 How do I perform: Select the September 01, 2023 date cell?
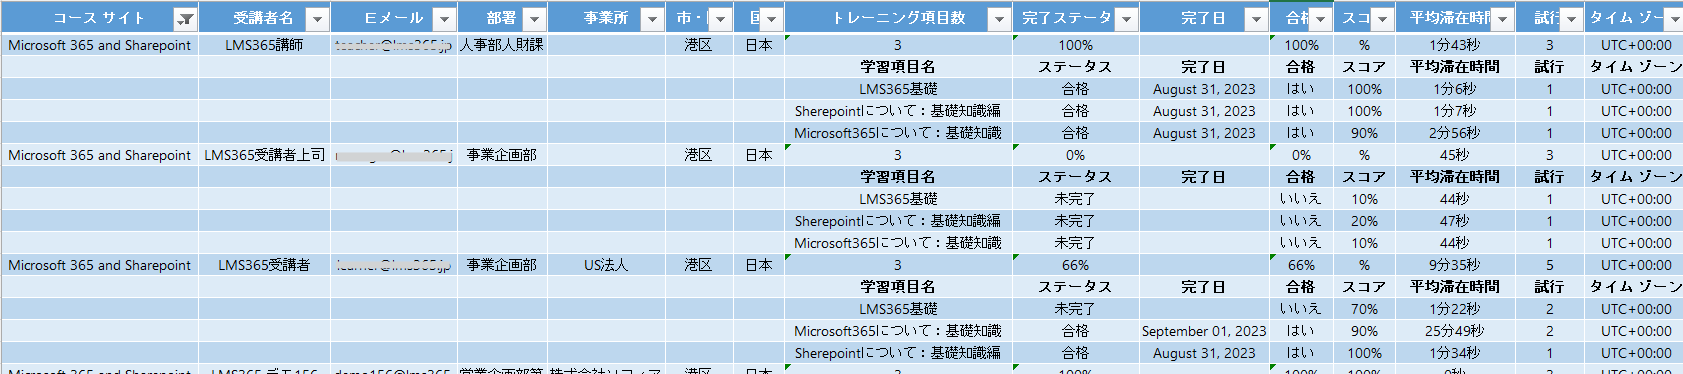point(1204,331)
